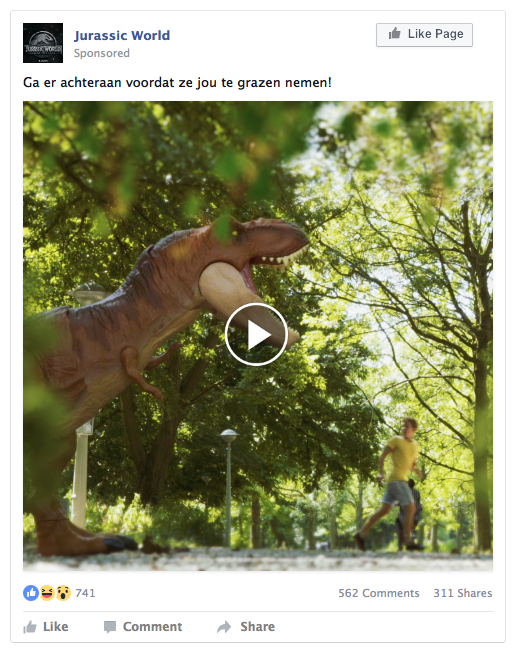
Task: Click the Share text button
Action: click(257, 626)
